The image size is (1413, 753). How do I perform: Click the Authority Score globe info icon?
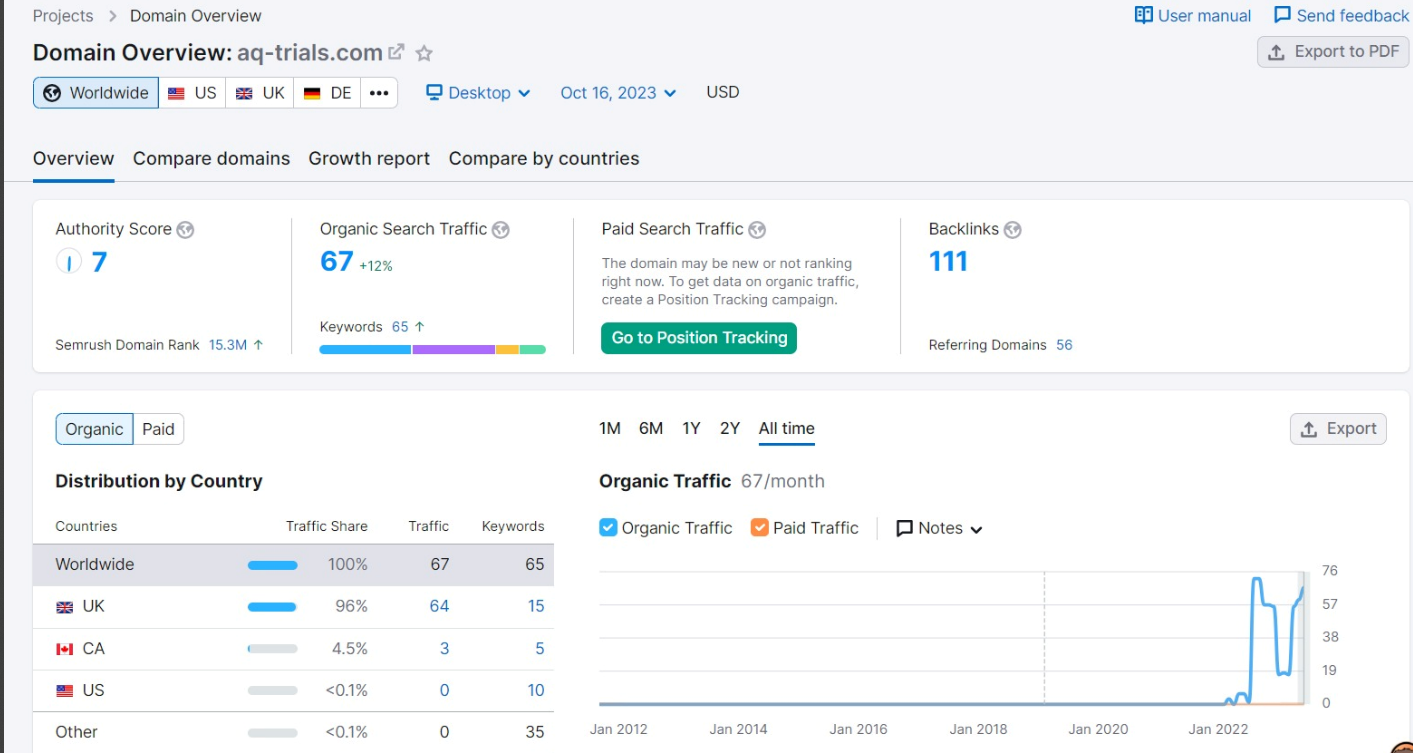[x=185, y=229]
